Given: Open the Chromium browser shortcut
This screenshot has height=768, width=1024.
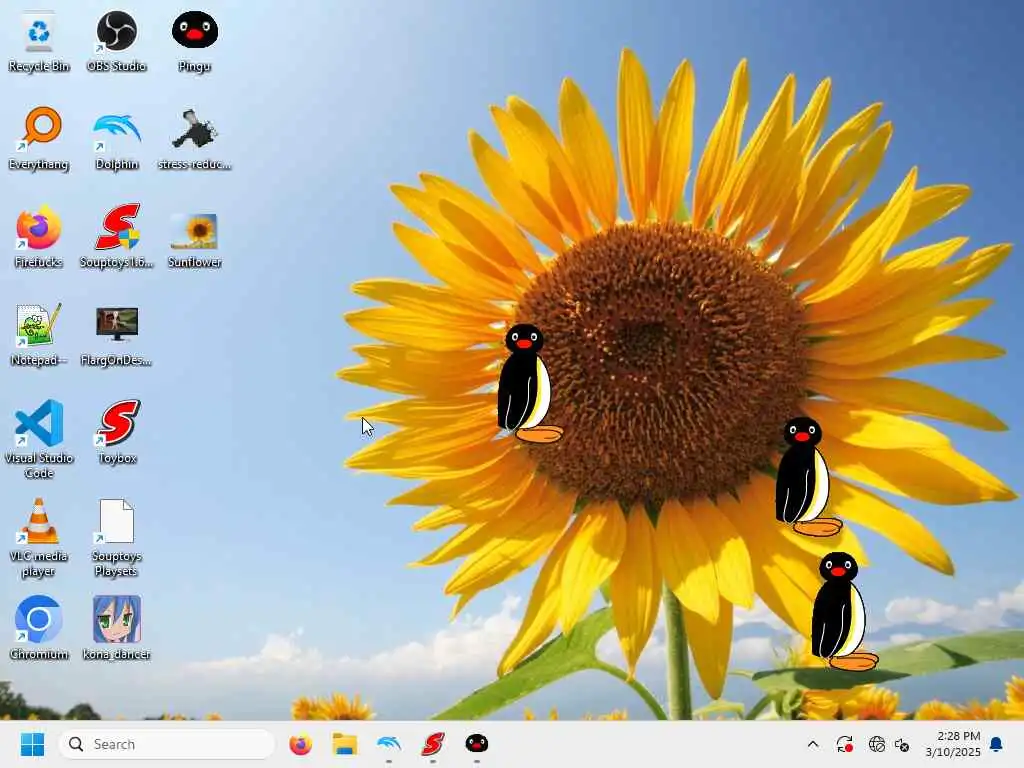Looking at the screenshot, I should (x=39, y=628).
